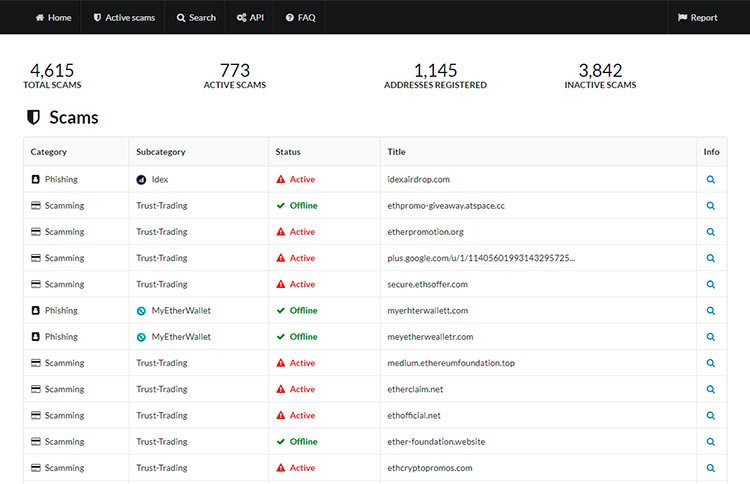
Task: Click the idexairdrop.com title
Action: click(419, 179)
